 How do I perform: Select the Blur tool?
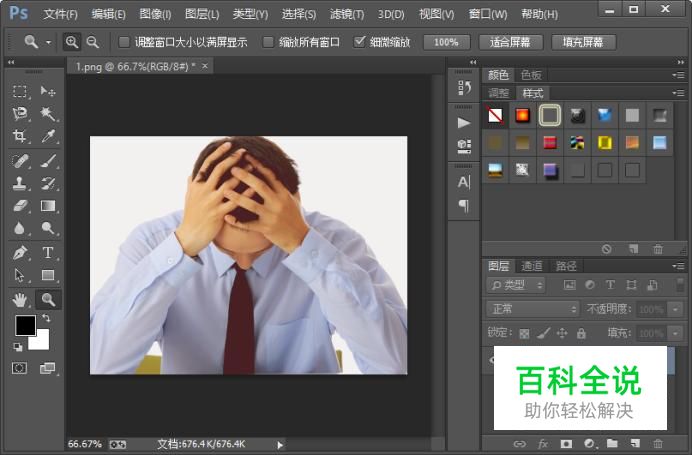(x=19, y=228)
